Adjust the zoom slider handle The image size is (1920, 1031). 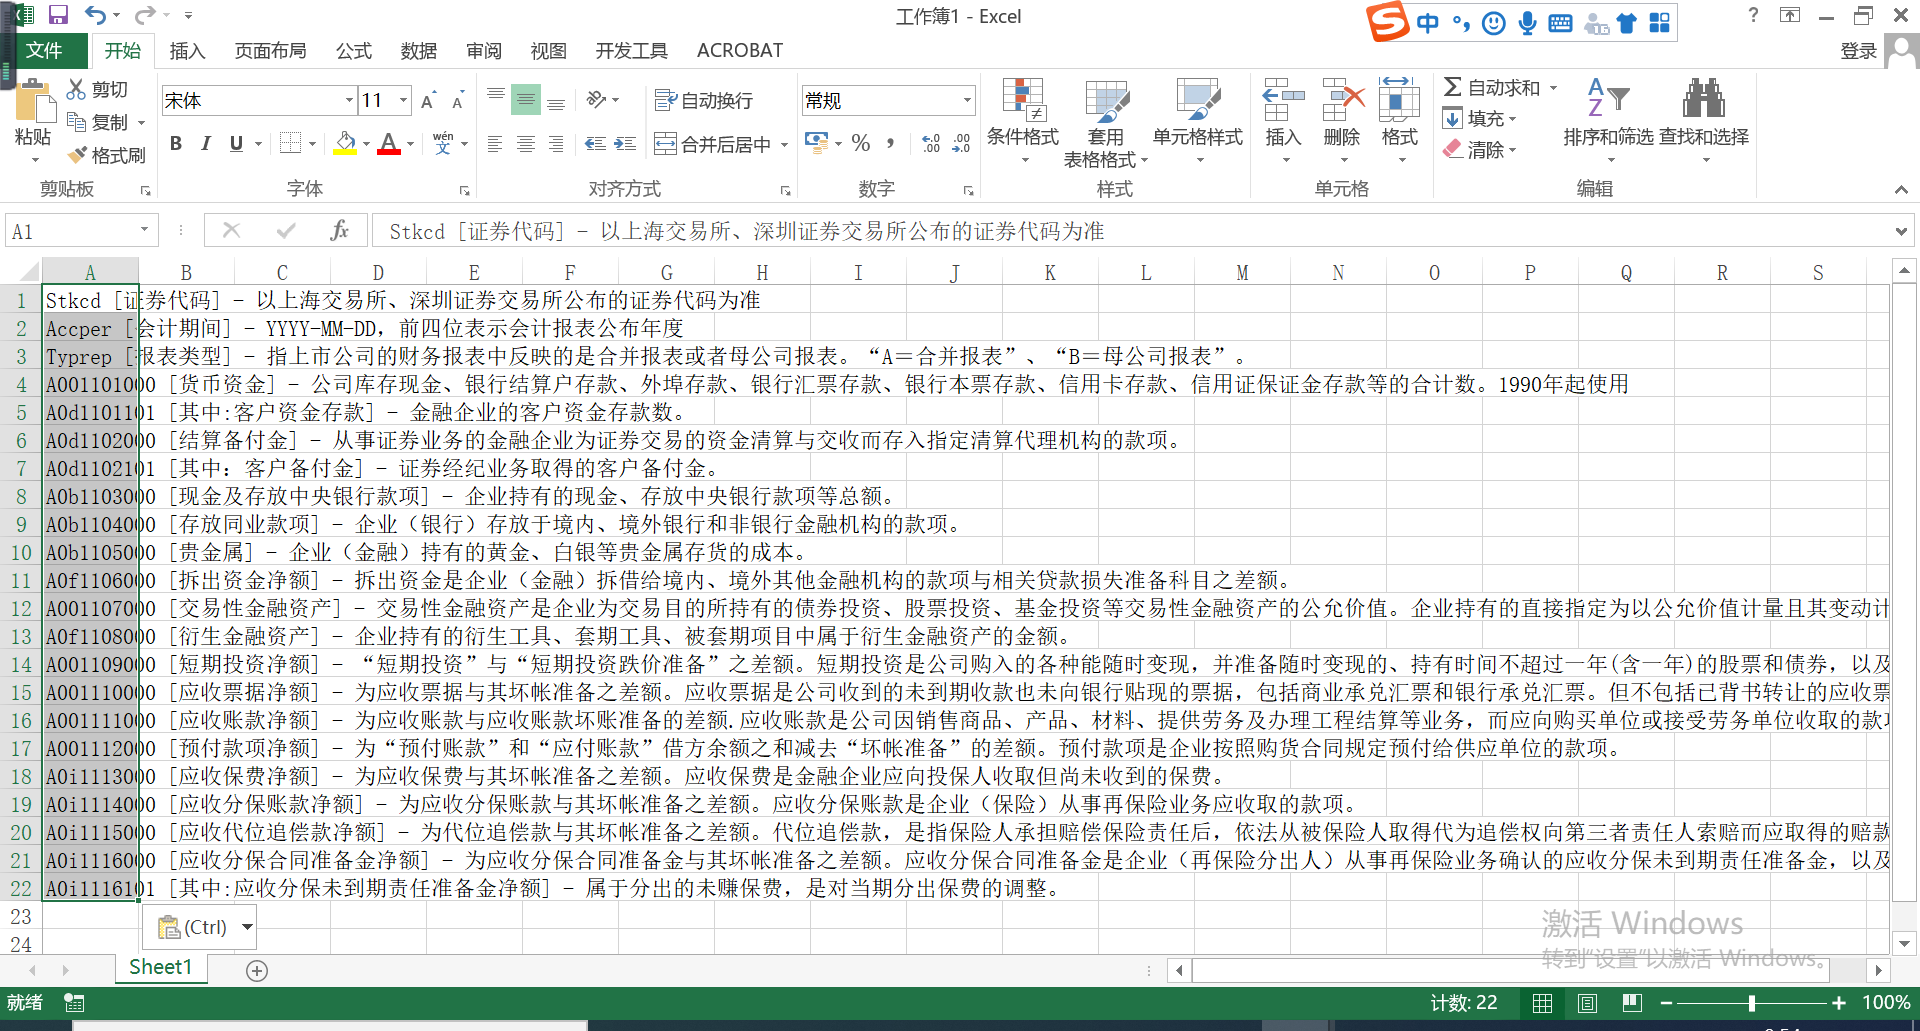coord(1751,1003)
